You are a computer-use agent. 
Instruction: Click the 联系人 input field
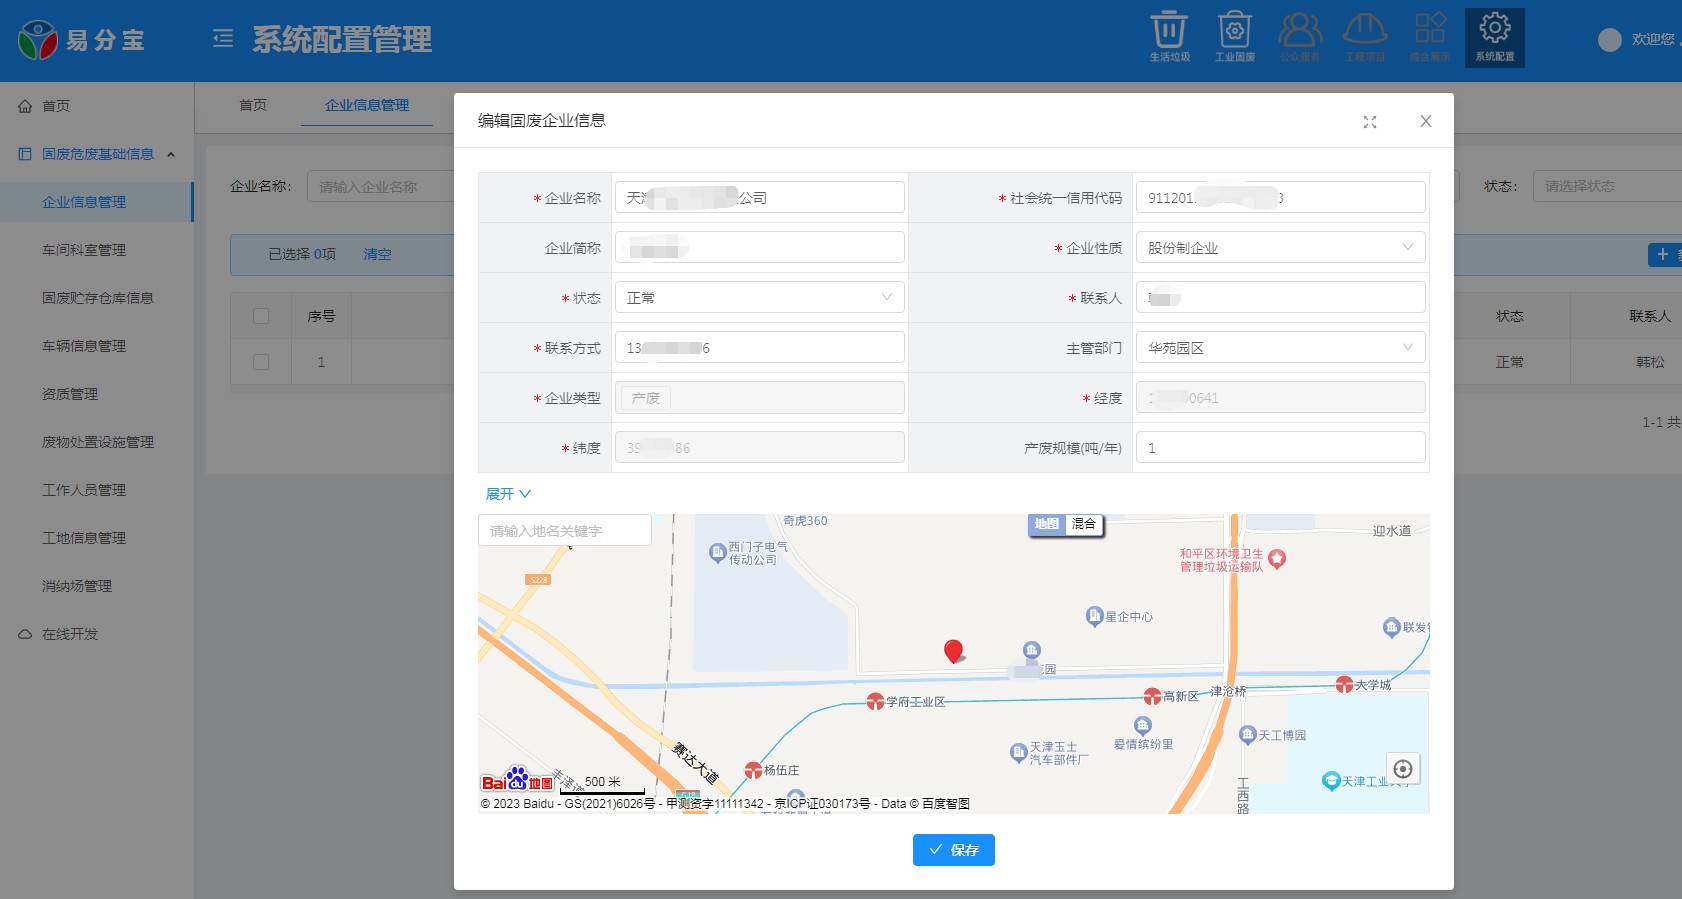[1280, 298]
